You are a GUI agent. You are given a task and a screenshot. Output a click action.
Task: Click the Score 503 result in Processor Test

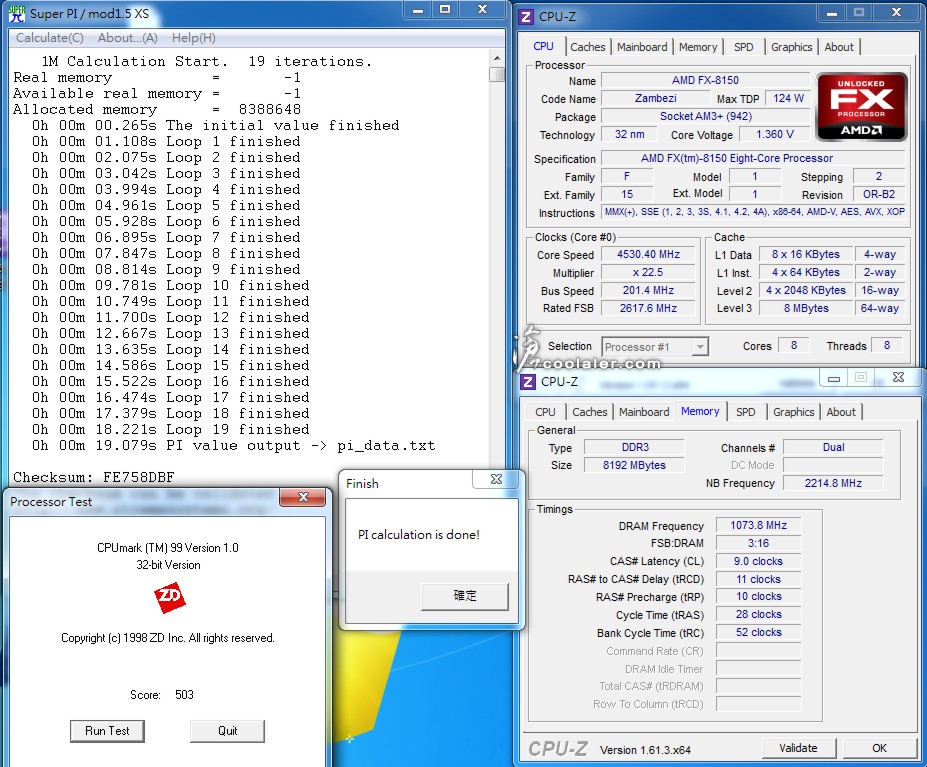tap(161, 695)
